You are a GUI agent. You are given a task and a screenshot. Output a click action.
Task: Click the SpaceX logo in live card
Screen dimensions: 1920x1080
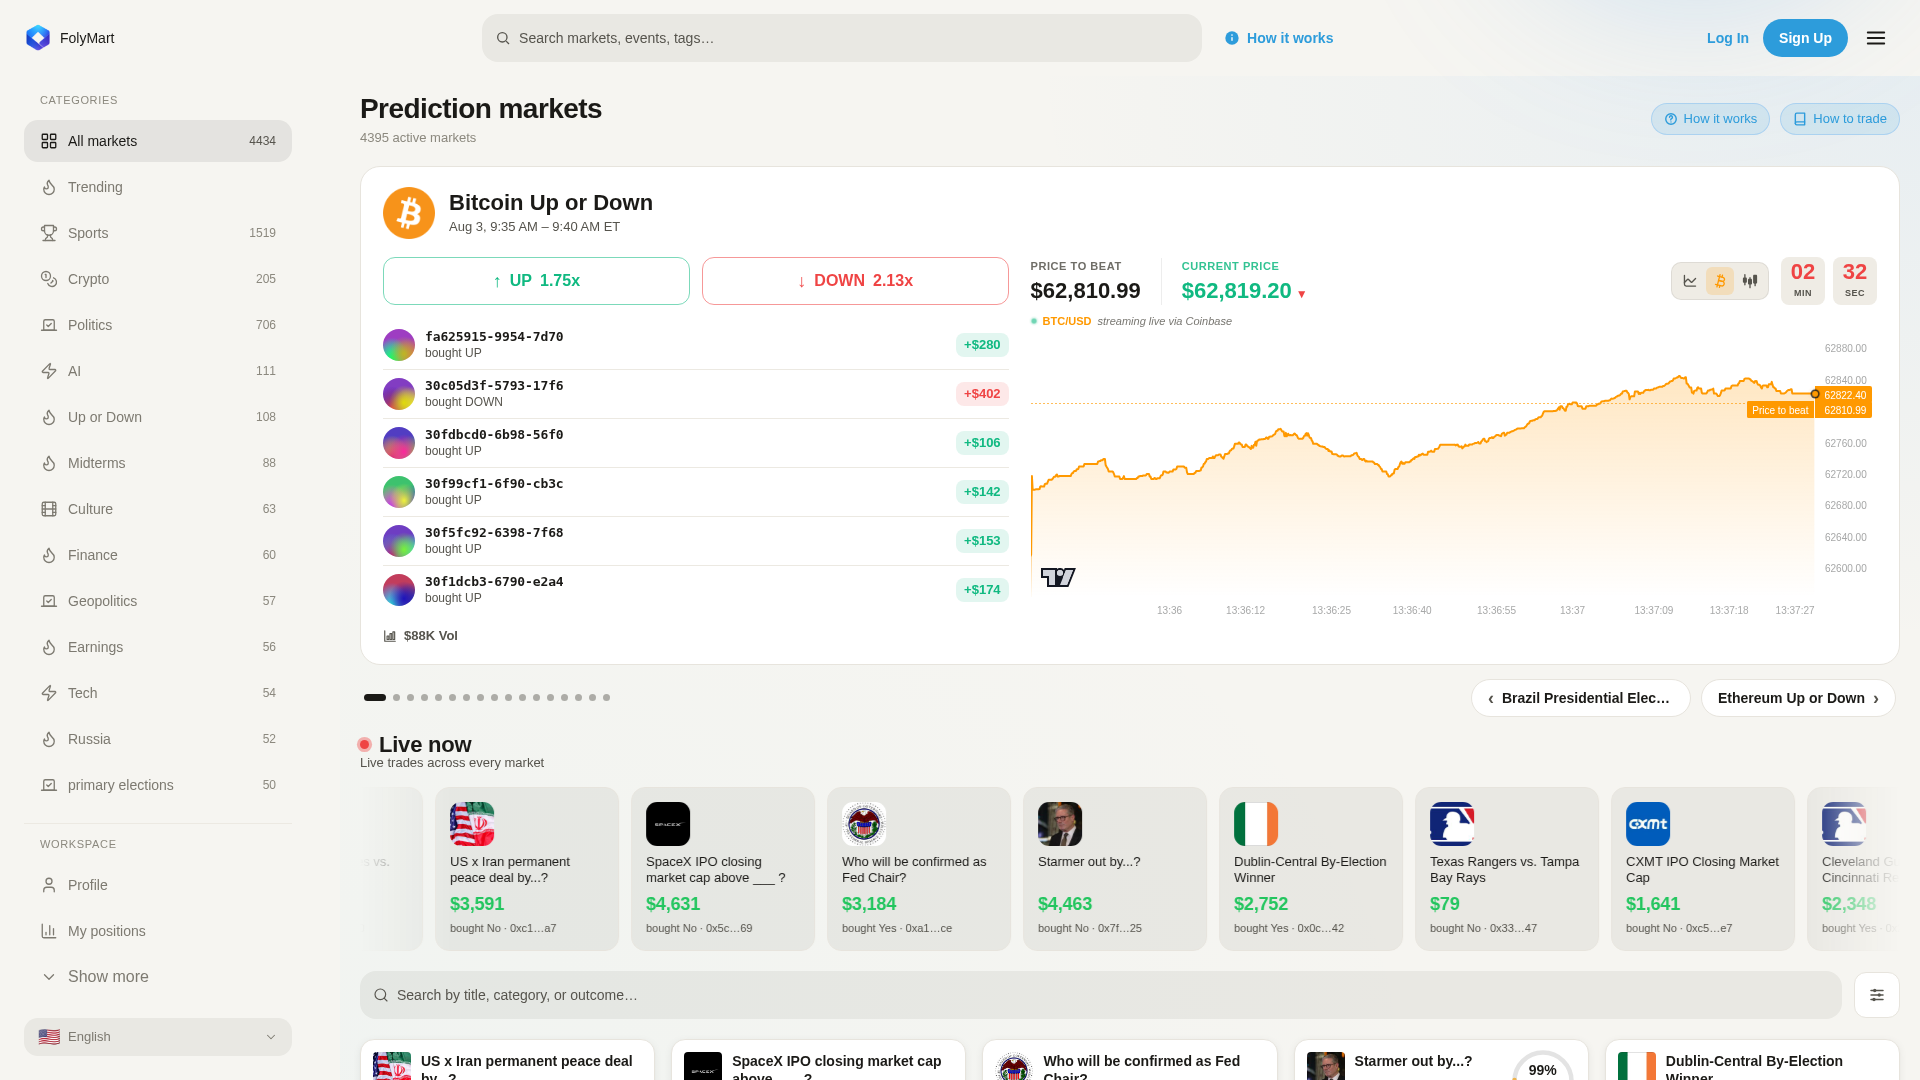668,824
